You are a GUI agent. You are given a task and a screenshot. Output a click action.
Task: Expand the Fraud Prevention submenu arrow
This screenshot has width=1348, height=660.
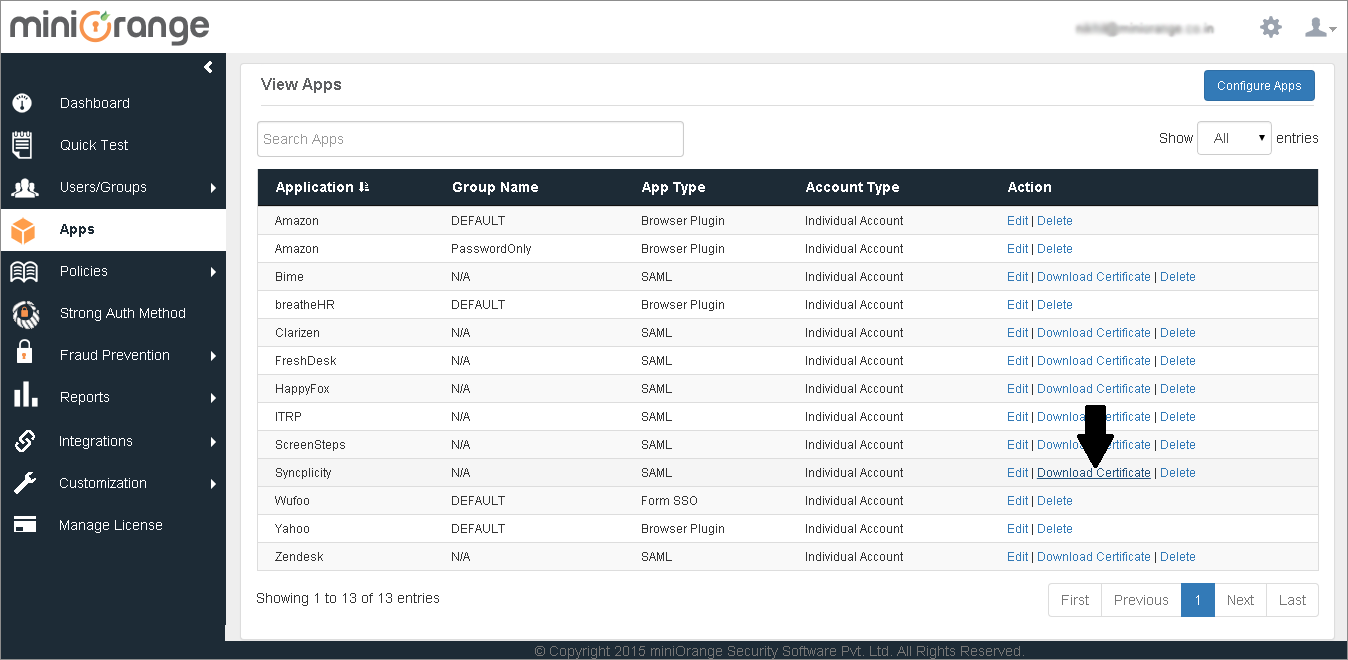(213, 355)
